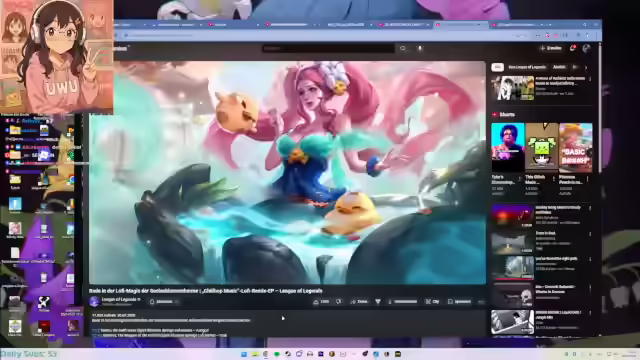Open the Lethal Company desktop shortcut
Screen dimensions: 640x360
pyautogui.click(x=44, y=328)
